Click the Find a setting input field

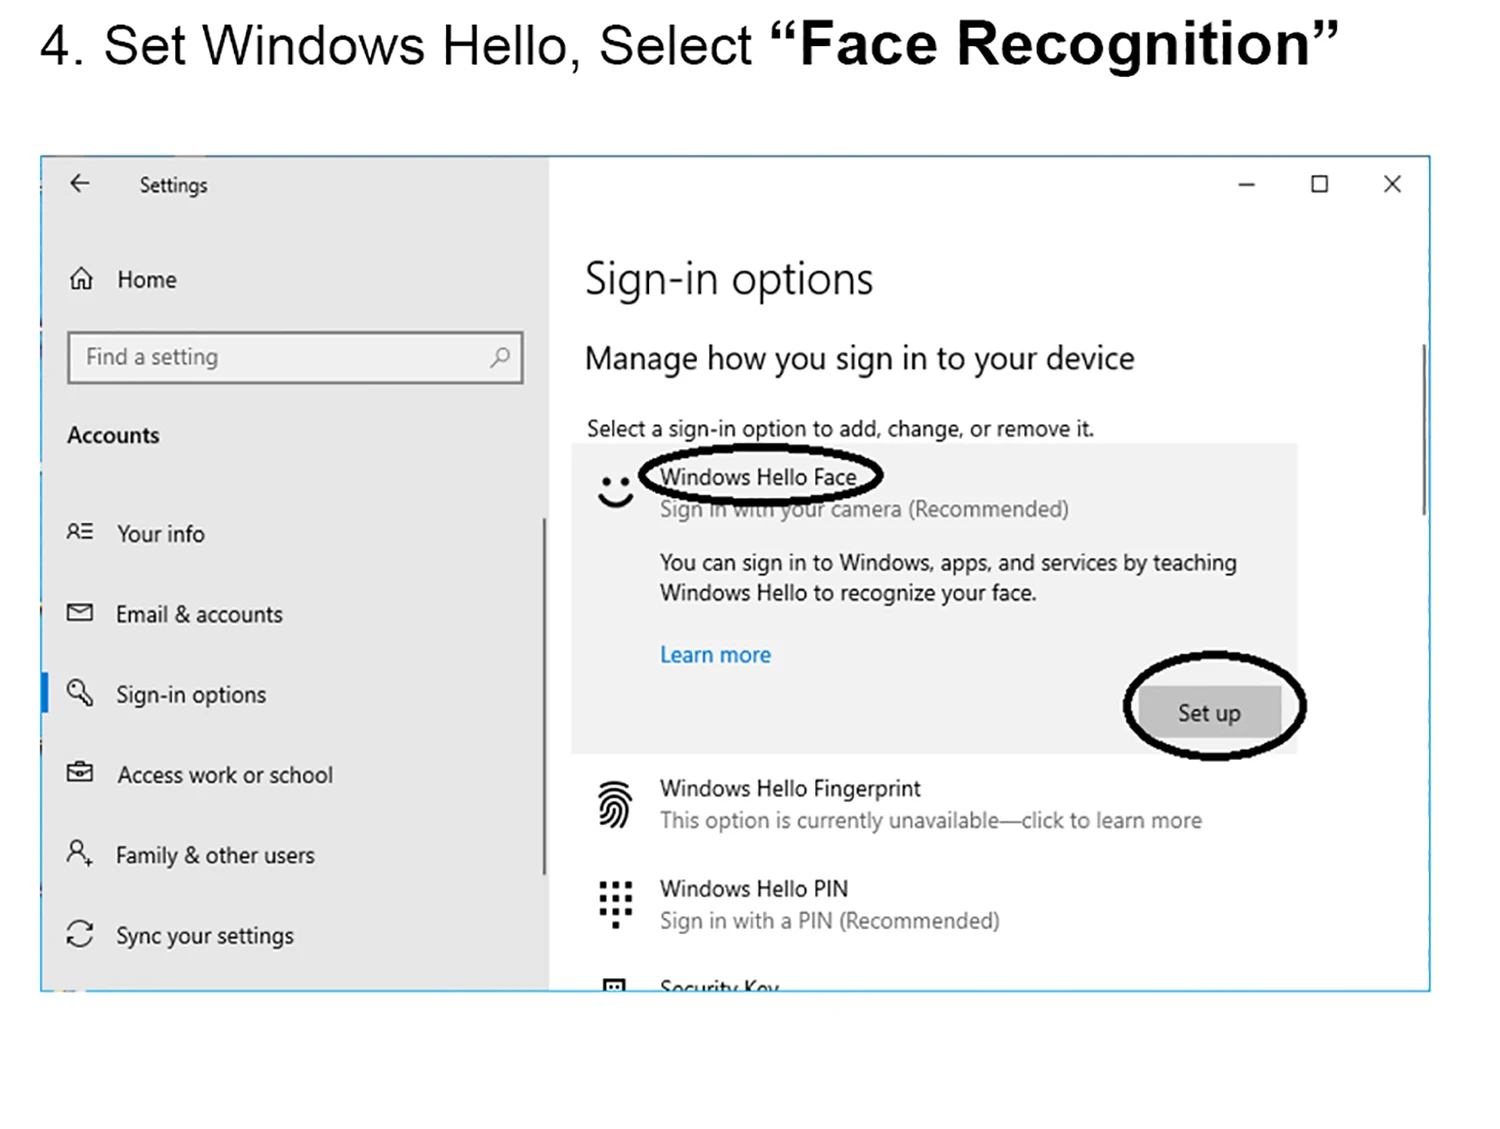click(250, 357)
